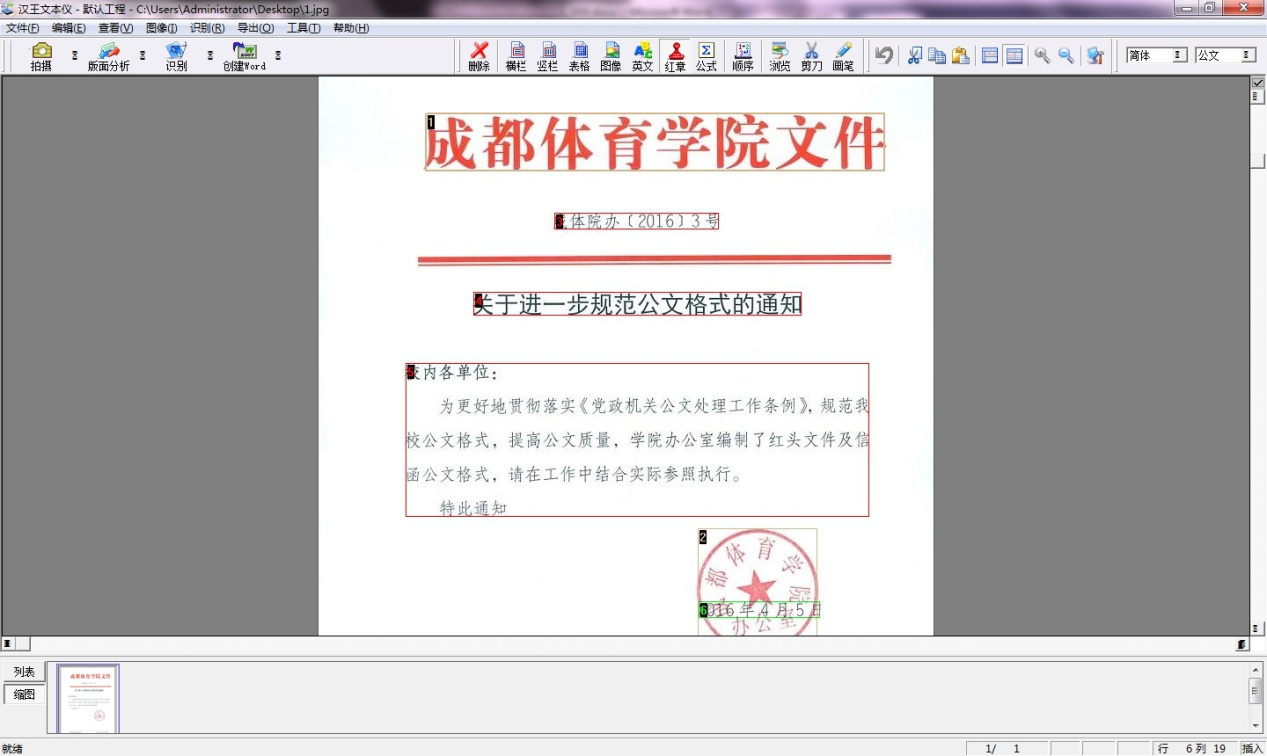Expand the arrow next to 拍摄

click(74, 55)
